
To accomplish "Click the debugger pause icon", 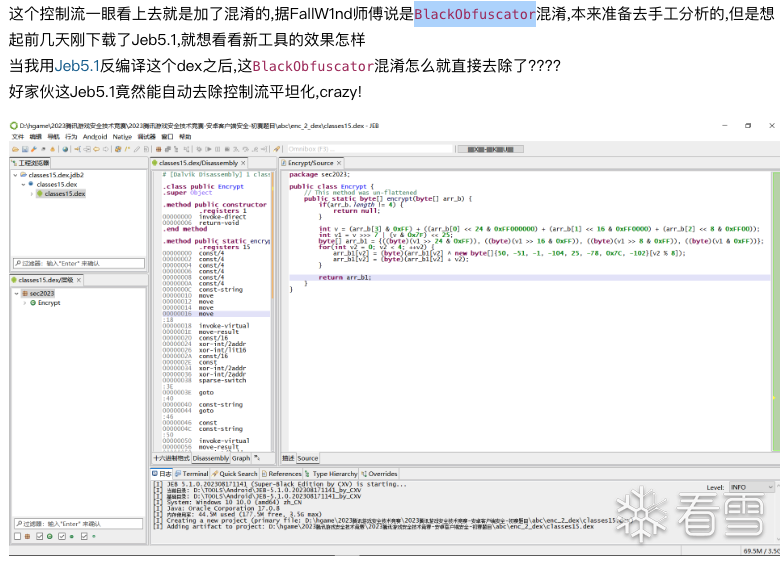I will [x=217, y=149].
